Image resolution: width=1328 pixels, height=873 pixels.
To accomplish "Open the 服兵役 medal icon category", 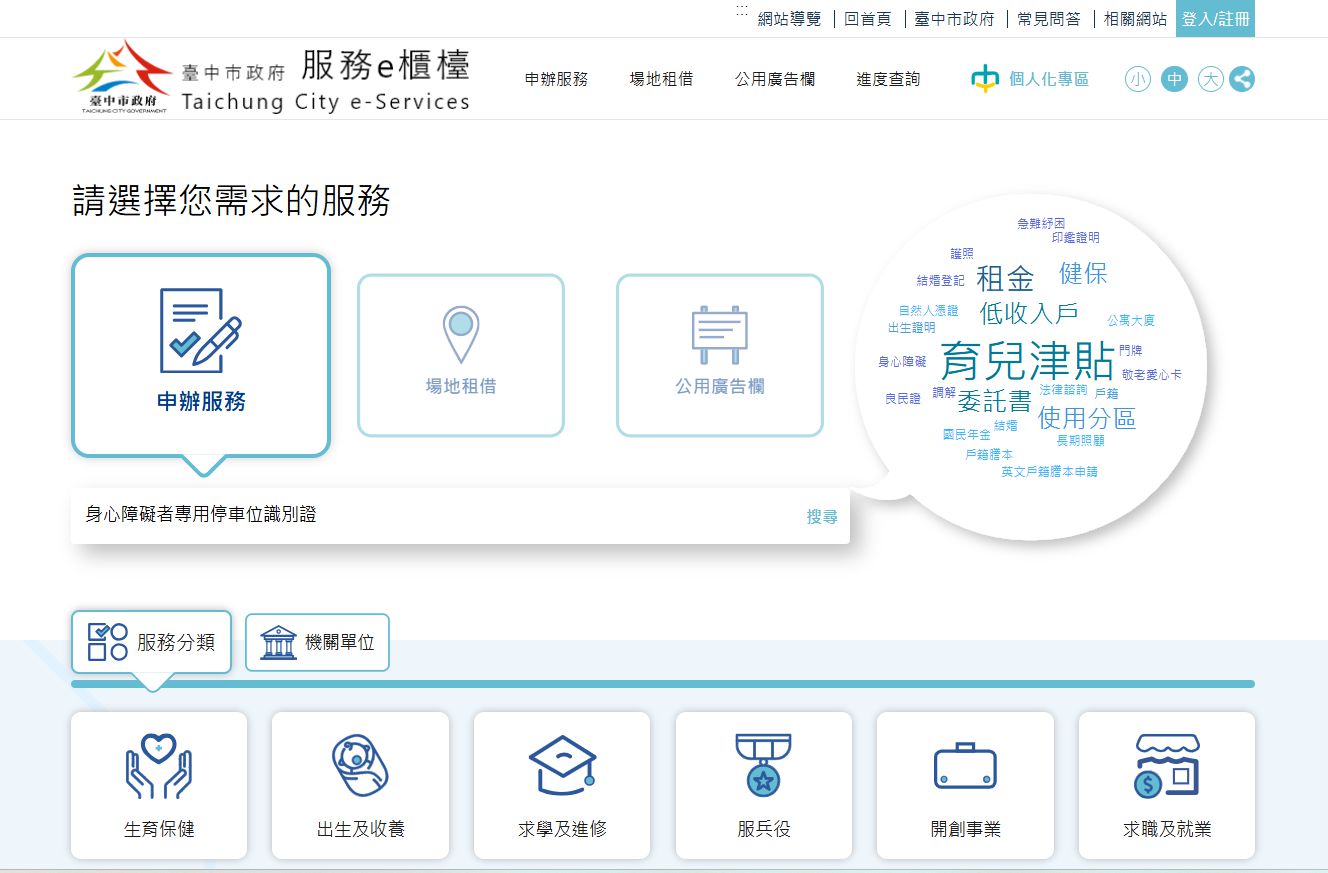I will pyautogui.click(x=764, y=785).
